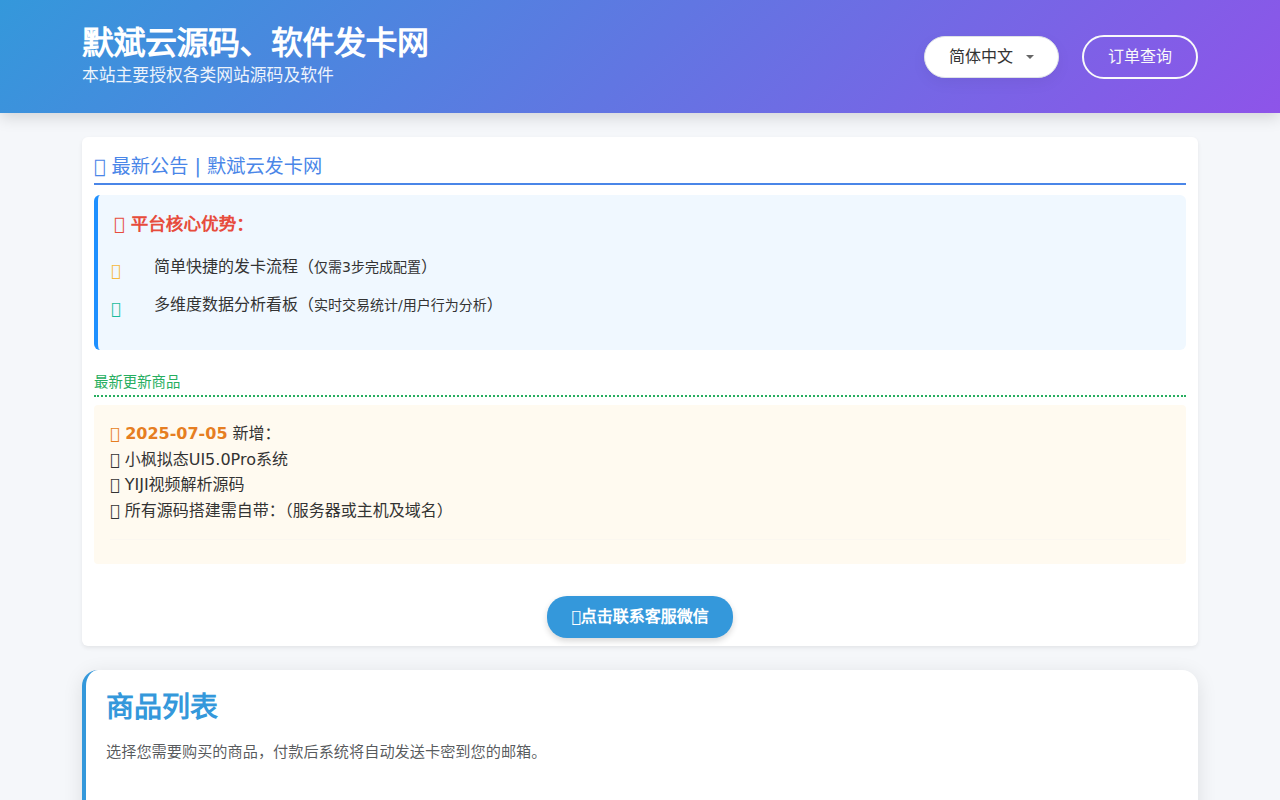The width and height of the screenshot is (1280, 800).
Task: Click the icon next to YIJI视频解析源码
Action: (x=114, y=484)
